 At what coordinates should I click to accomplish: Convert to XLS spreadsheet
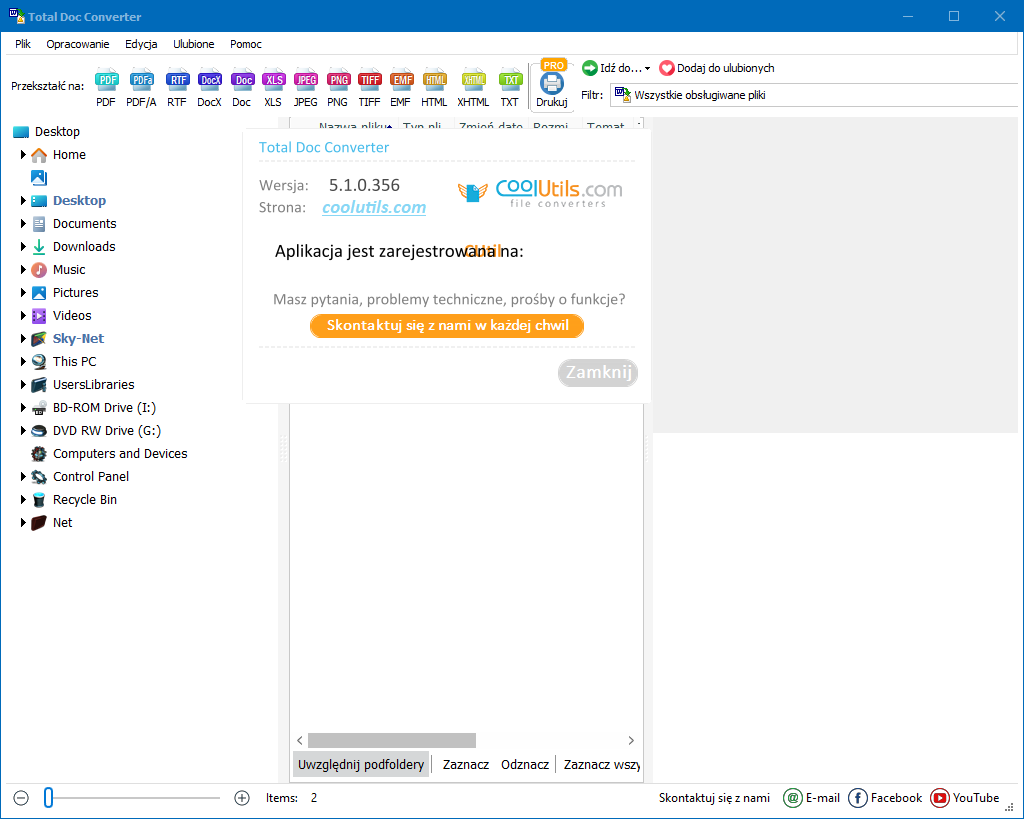click(274, 88)
